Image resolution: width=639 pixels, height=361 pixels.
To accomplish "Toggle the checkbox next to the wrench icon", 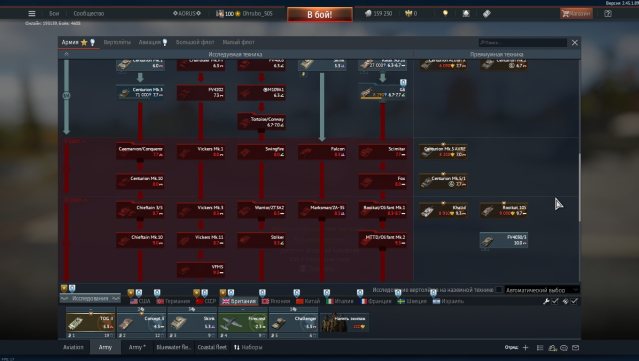I will tap(555, 301).
